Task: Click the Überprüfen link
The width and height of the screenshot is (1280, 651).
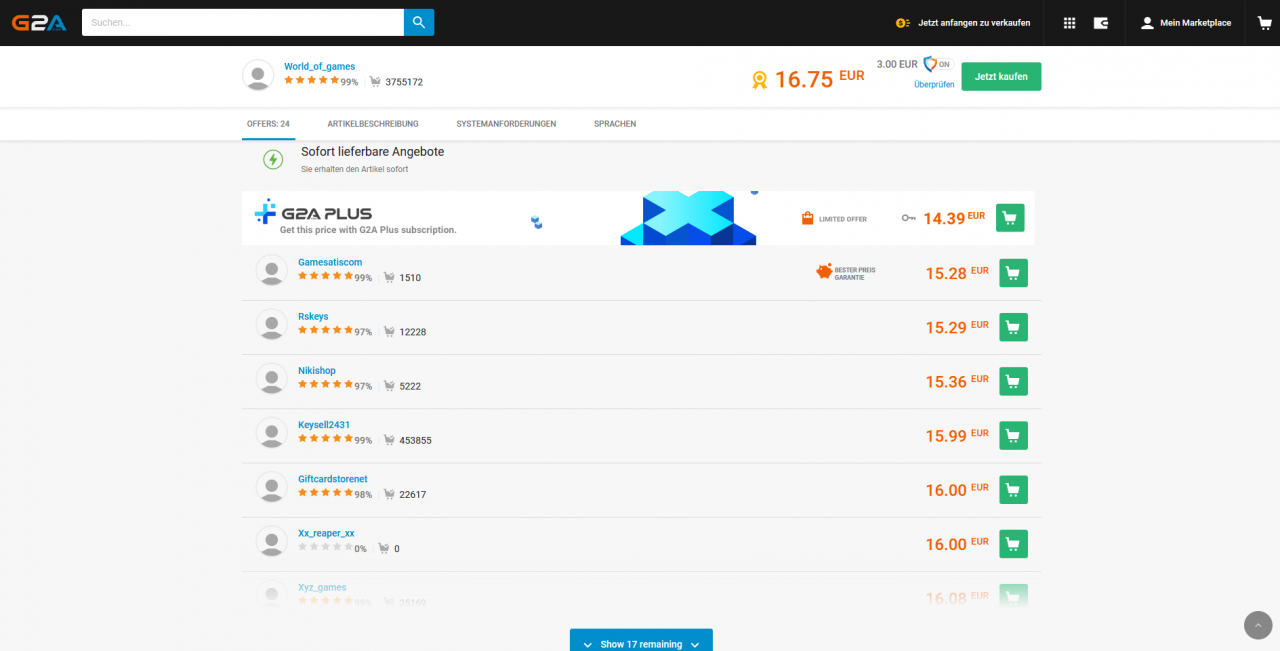Action: tap(934, 85)
